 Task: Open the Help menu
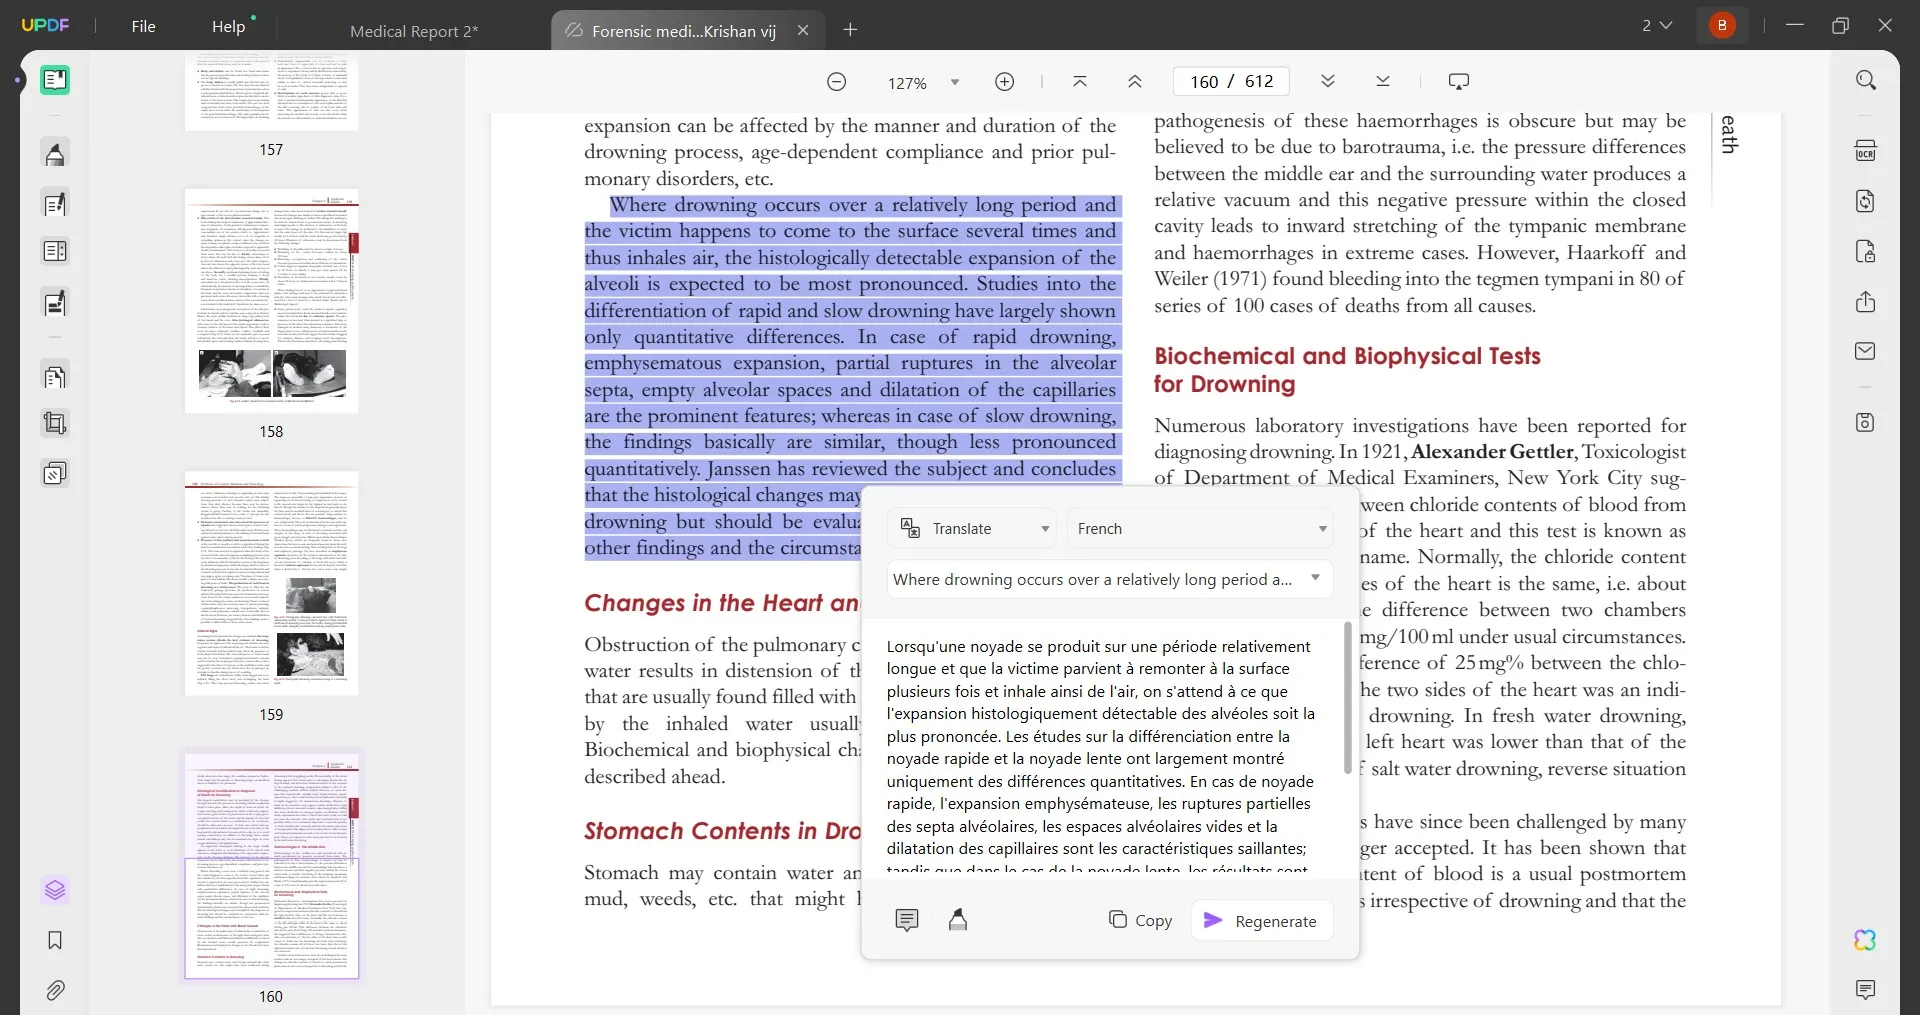[x=228, y=26]
